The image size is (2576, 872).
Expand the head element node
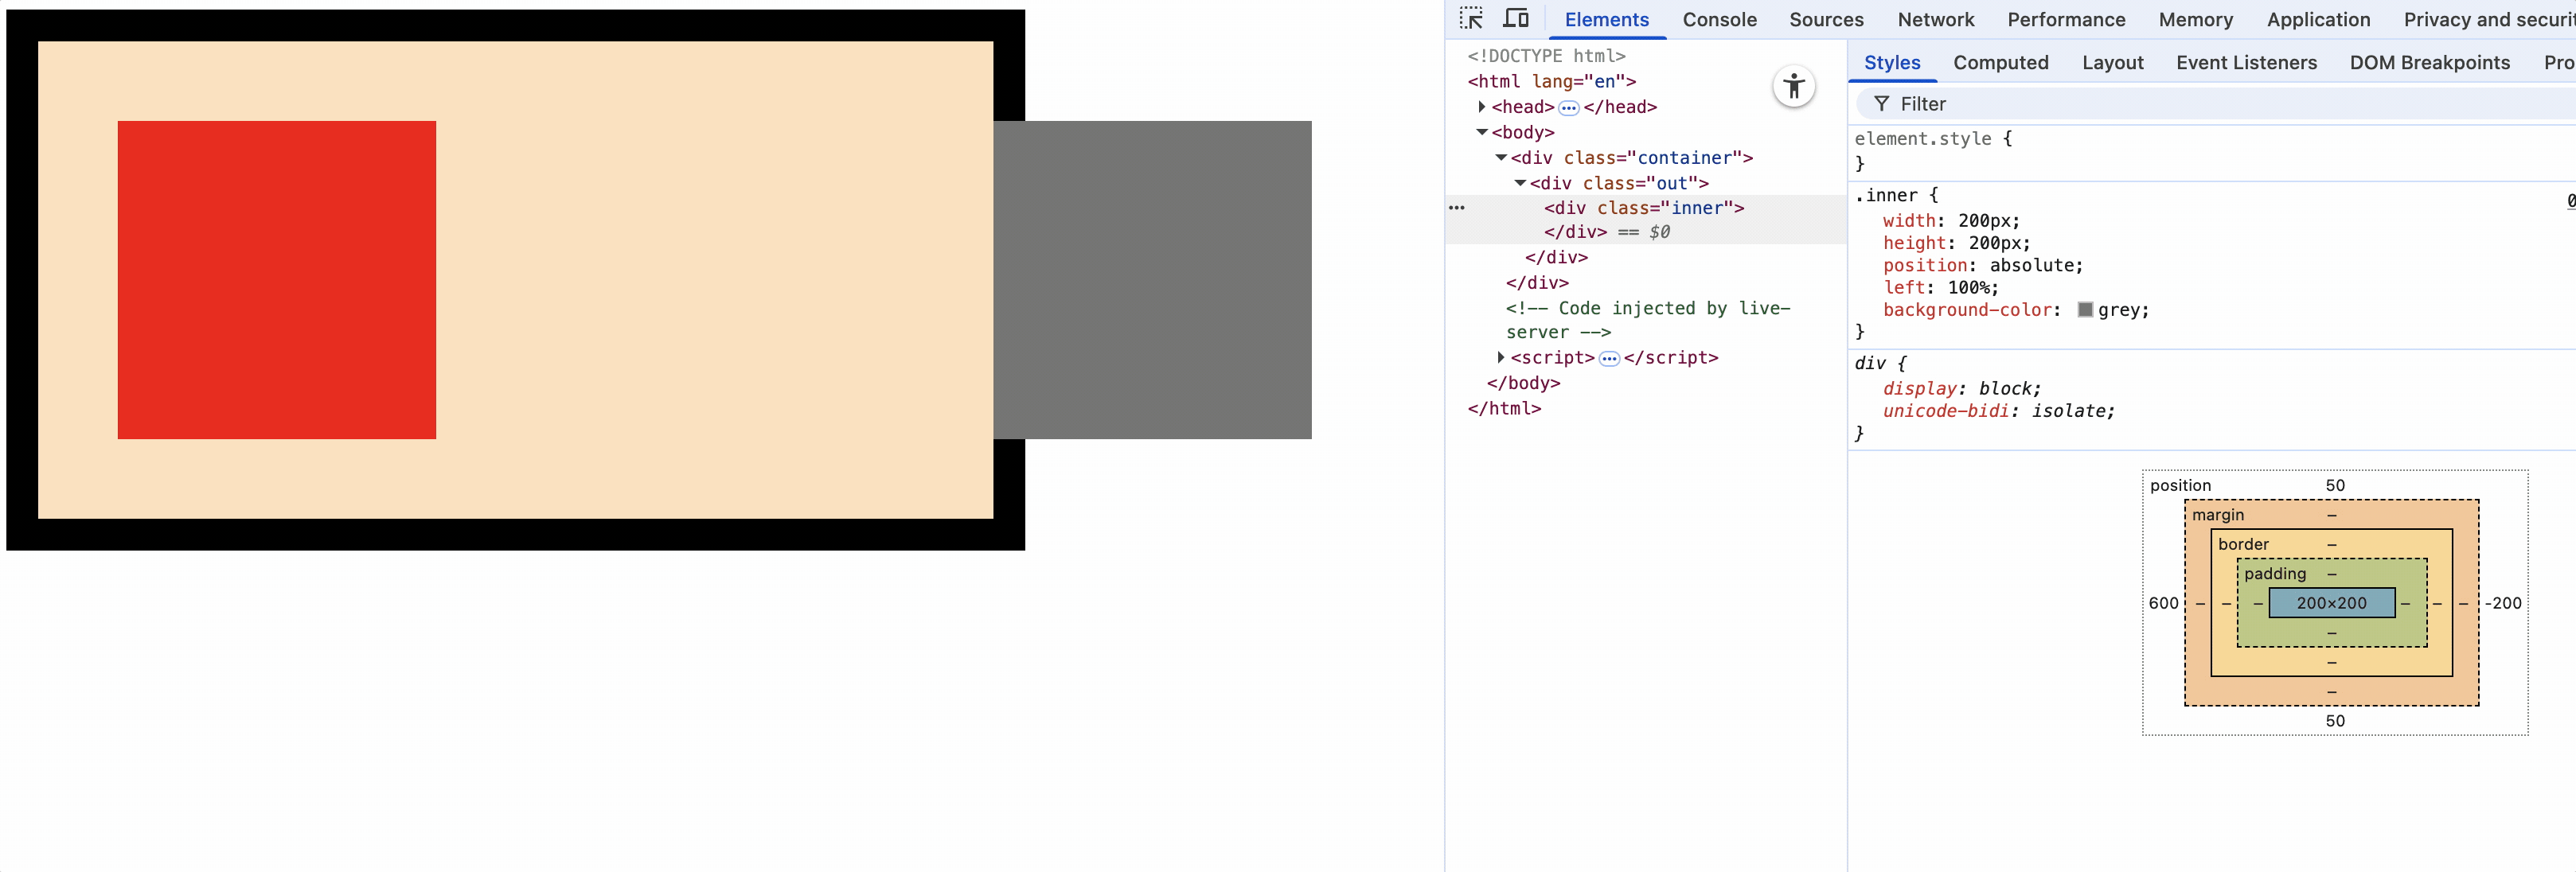(x=1482, y=107)
